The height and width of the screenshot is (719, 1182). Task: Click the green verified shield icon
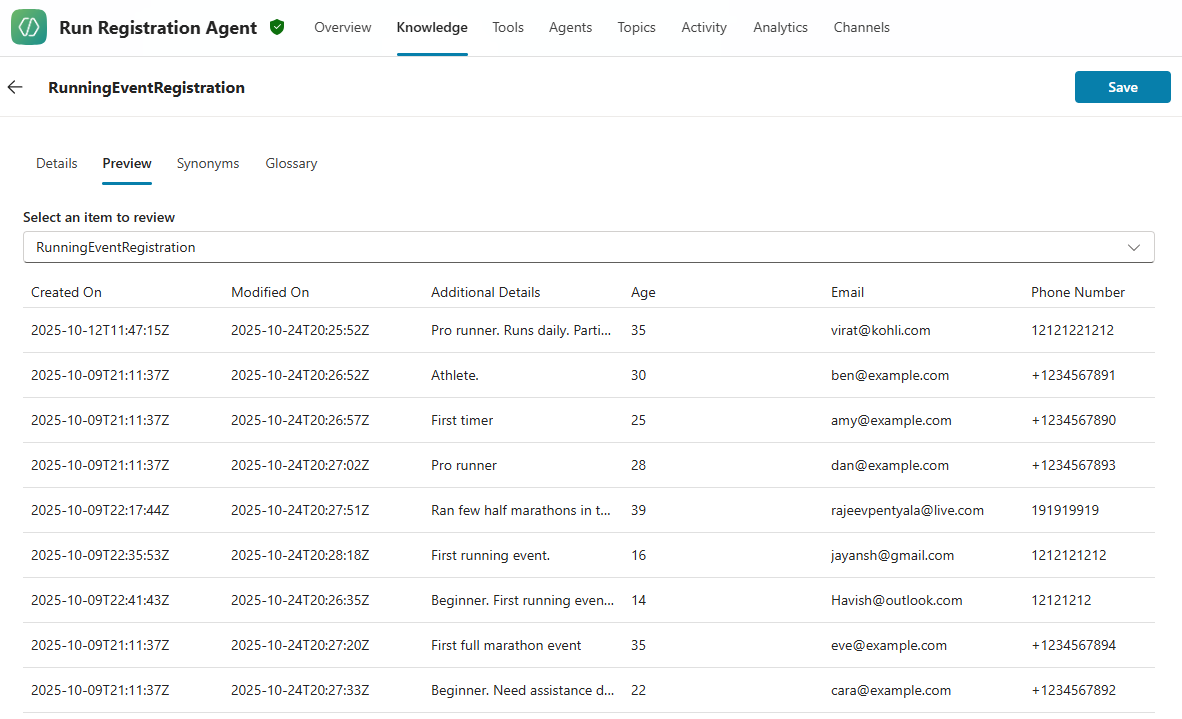coord(277,28)
